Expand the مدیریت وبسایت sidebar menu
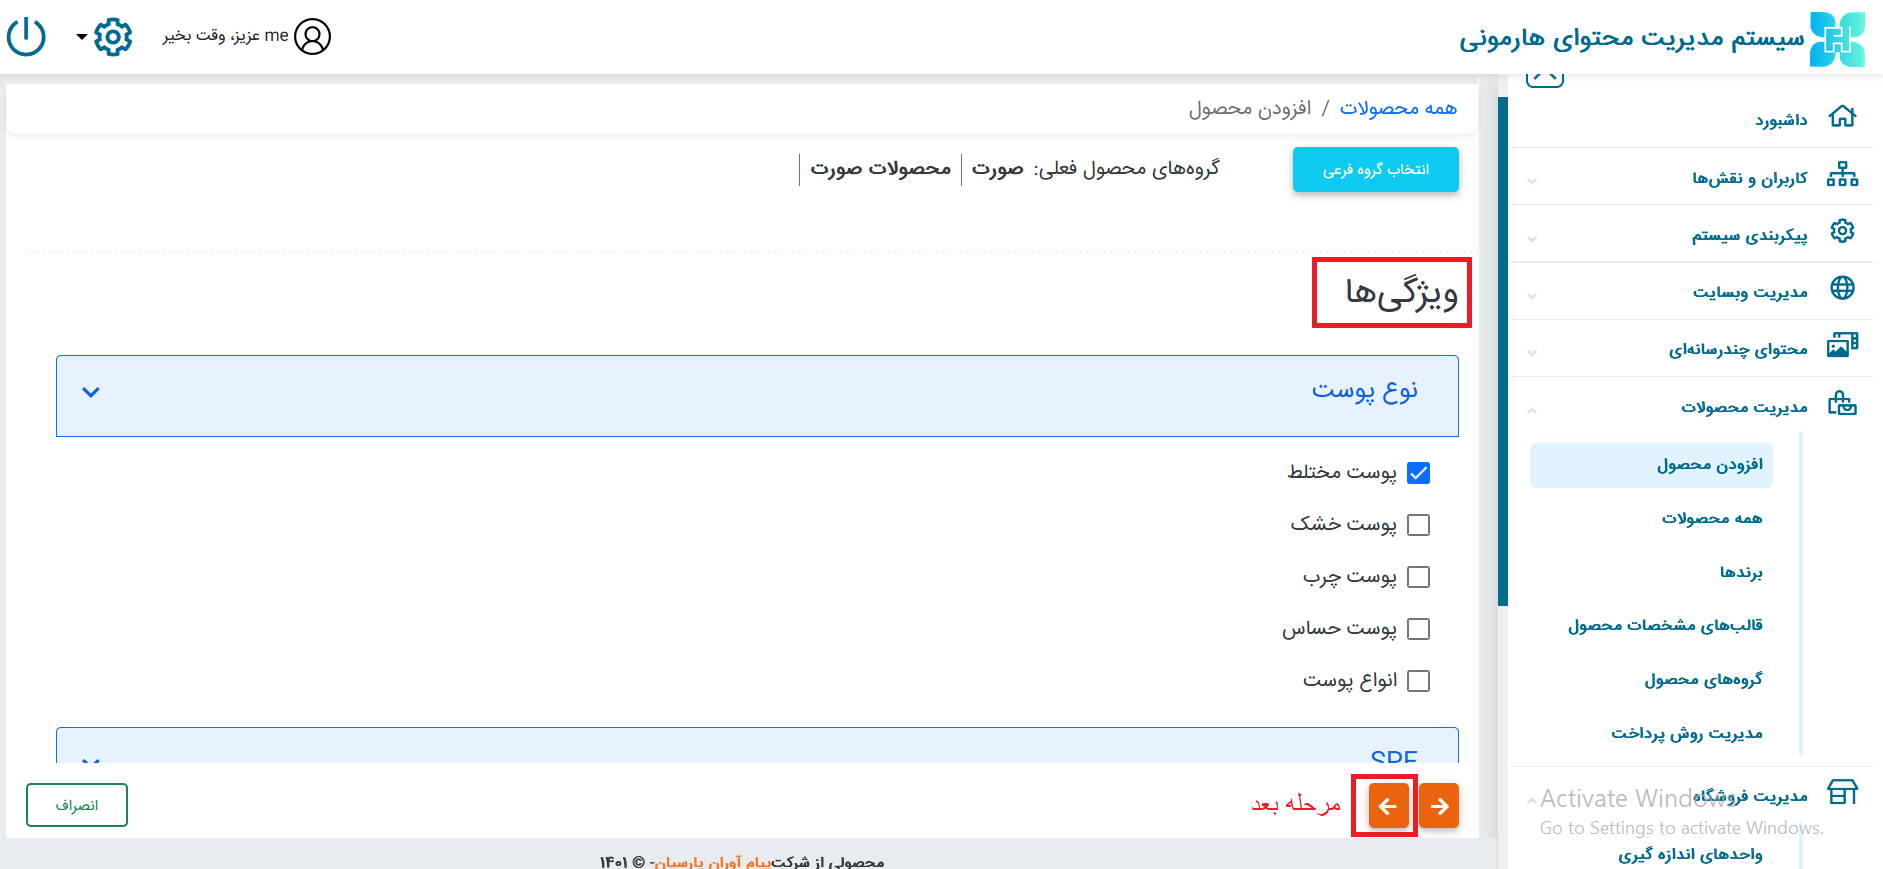1883x869 pixels. click(x=1749, y=292)
